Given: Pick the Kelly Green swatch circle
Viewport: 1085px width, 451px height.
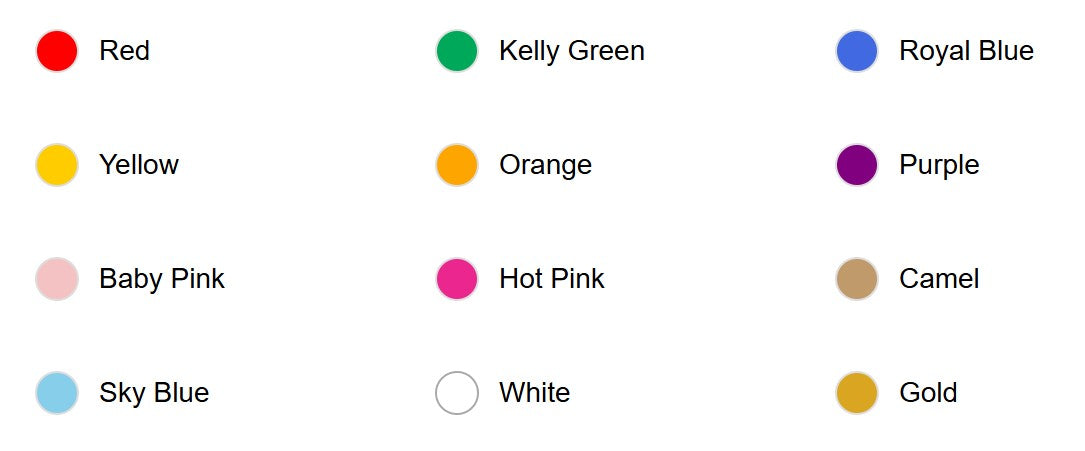Looking at the screenshot, I should tap(457, 51).
